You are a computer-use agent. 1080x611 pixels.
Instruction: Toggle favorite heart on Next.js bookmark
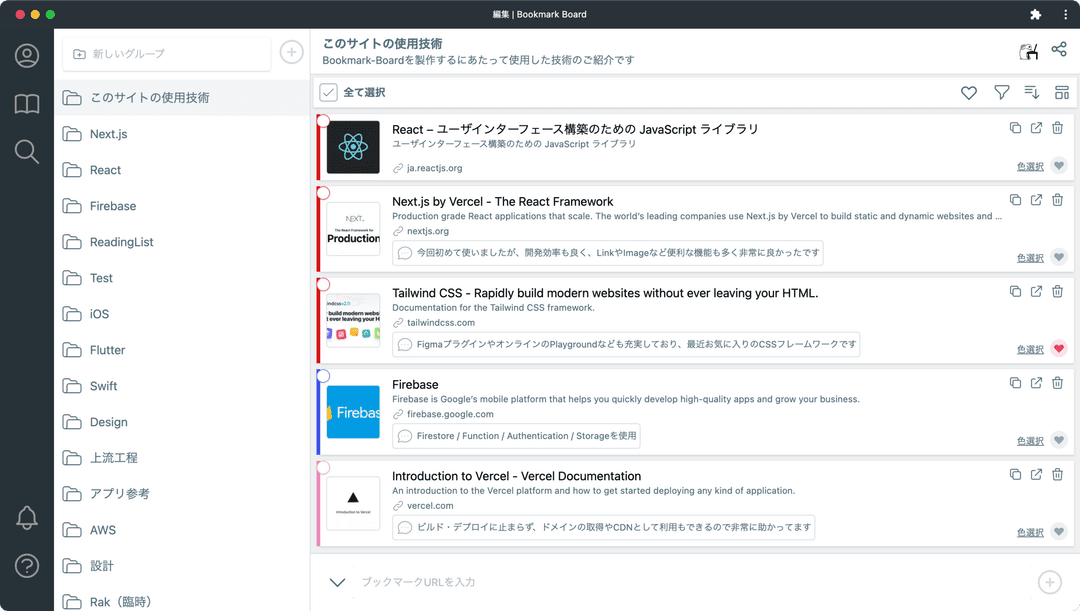[x=1059, y=257]
